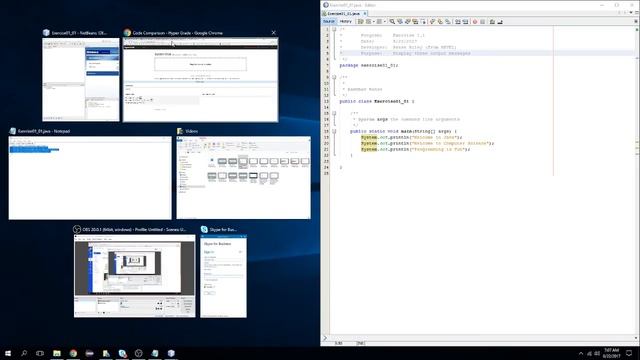Click the Task View taskbar button
This screenshot has height=360, width=640.
[40, 353]
